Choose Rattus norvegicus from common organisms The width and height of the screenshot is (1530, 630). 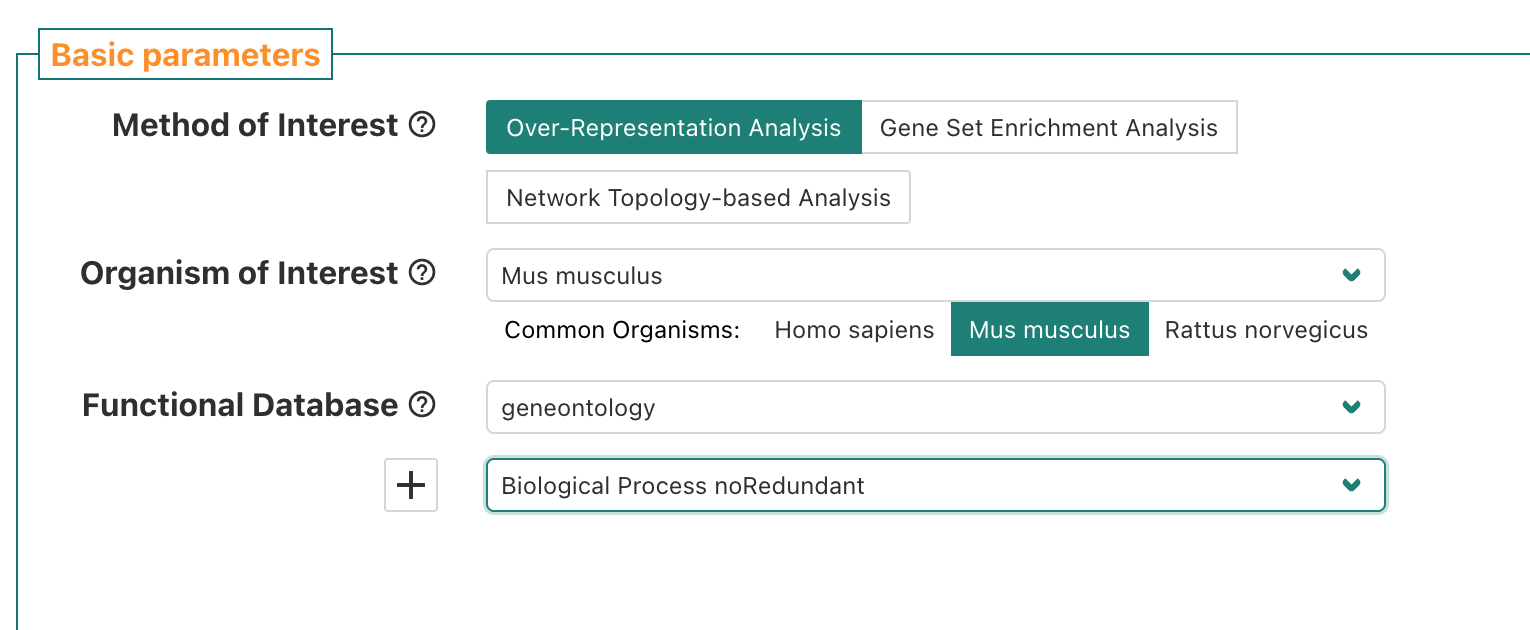pyautogui.click(x=1266, y=330)
